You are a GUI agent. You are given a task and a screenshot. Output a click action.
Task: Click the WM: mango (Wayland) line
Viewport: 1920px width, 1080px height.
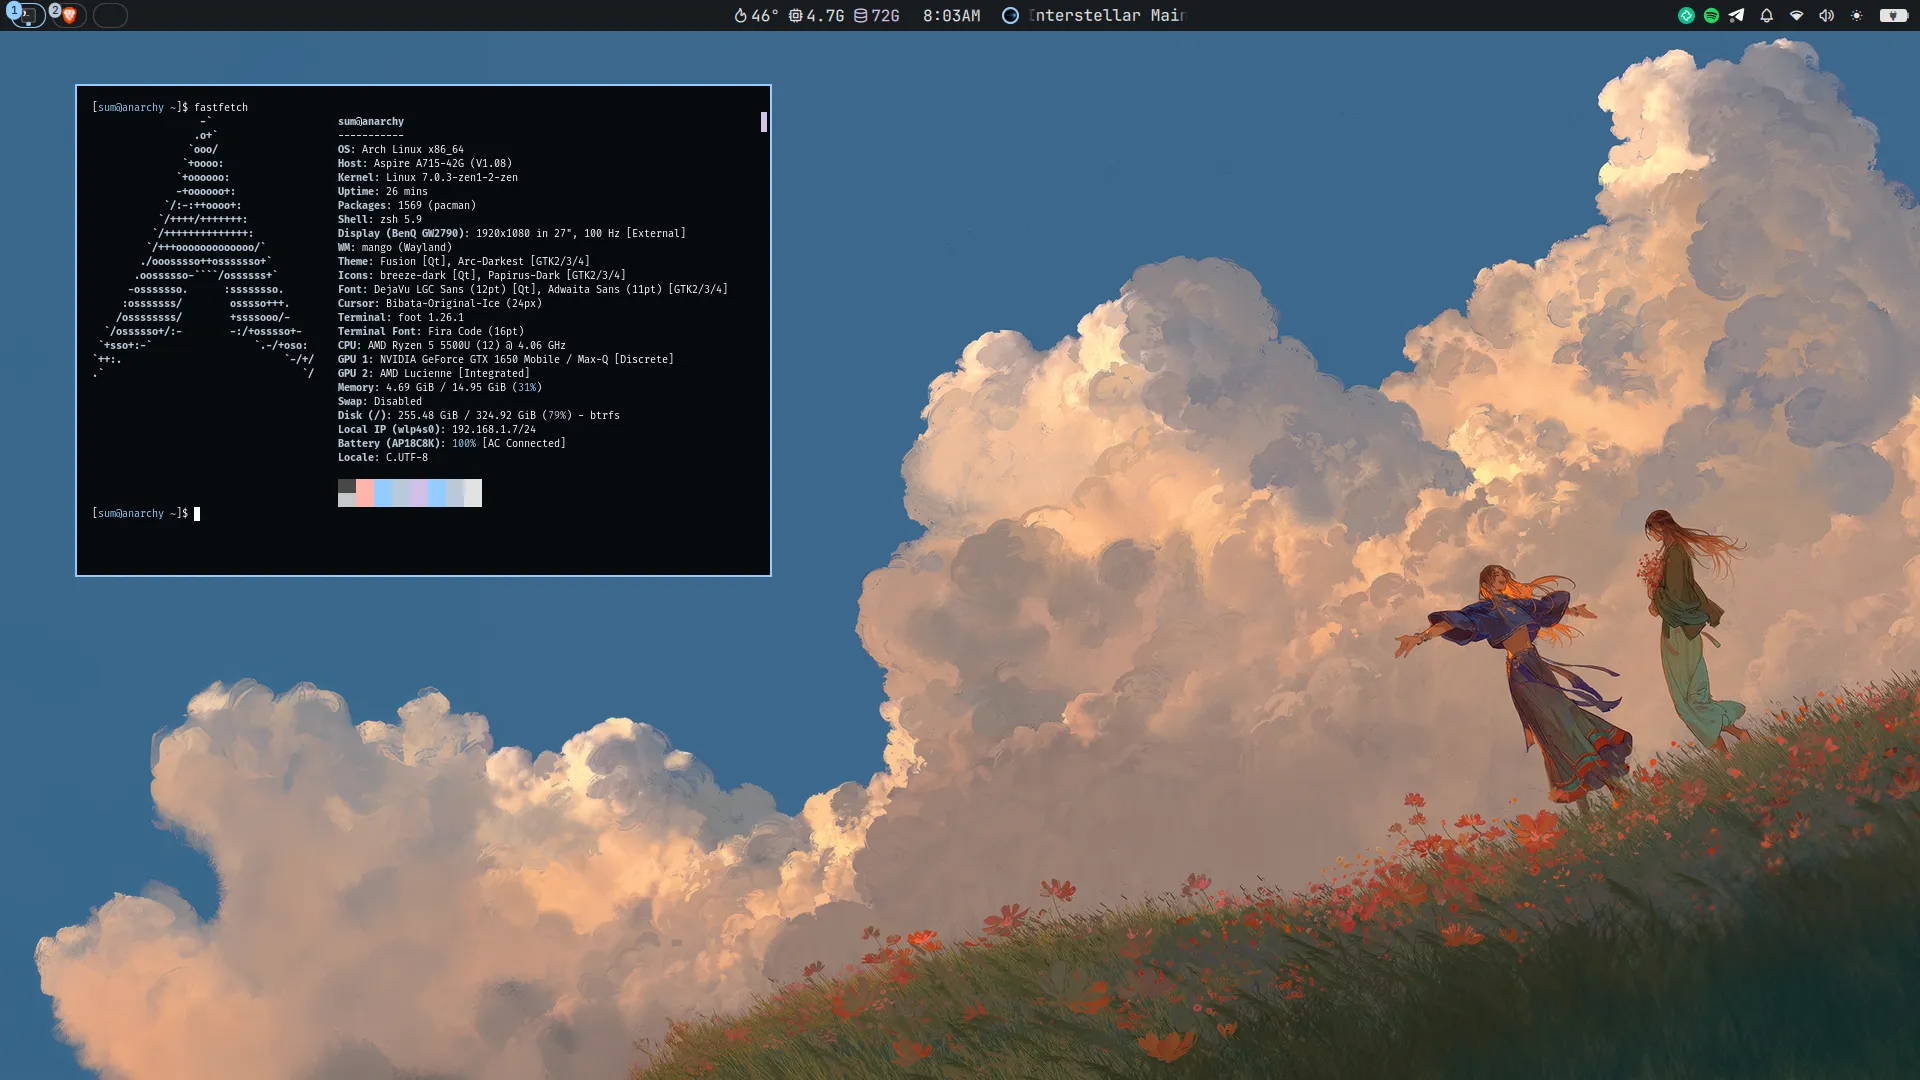[395, 247]
